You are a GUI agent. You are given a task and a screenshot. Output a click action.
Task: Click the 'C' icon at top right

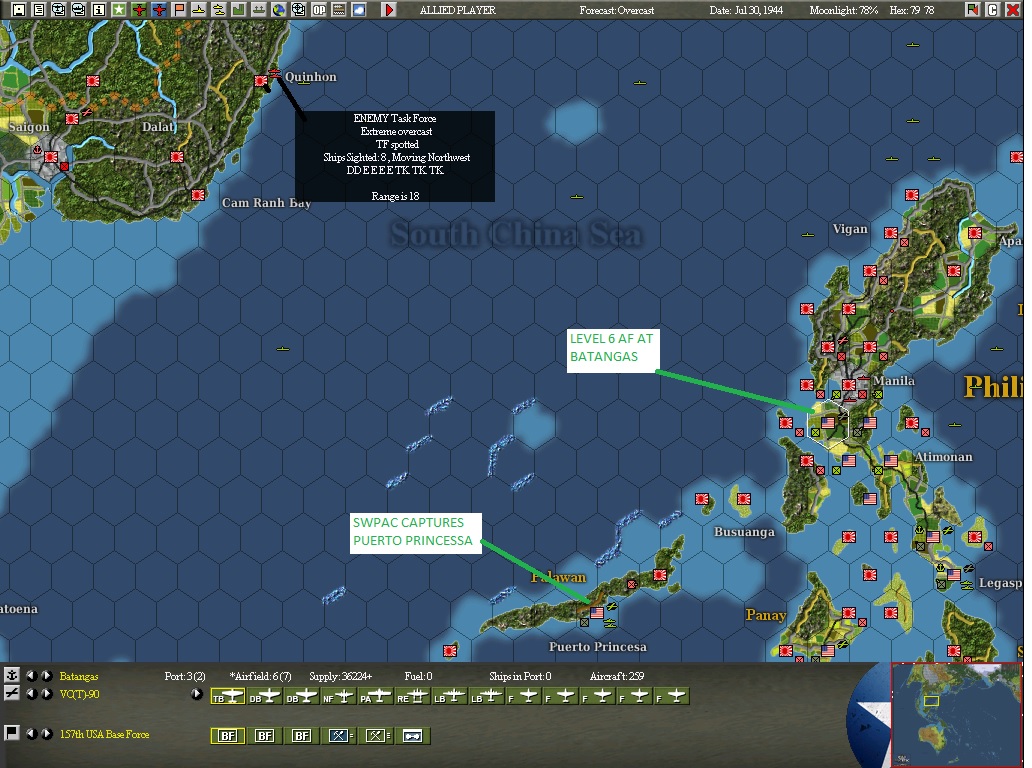(993, 10)
